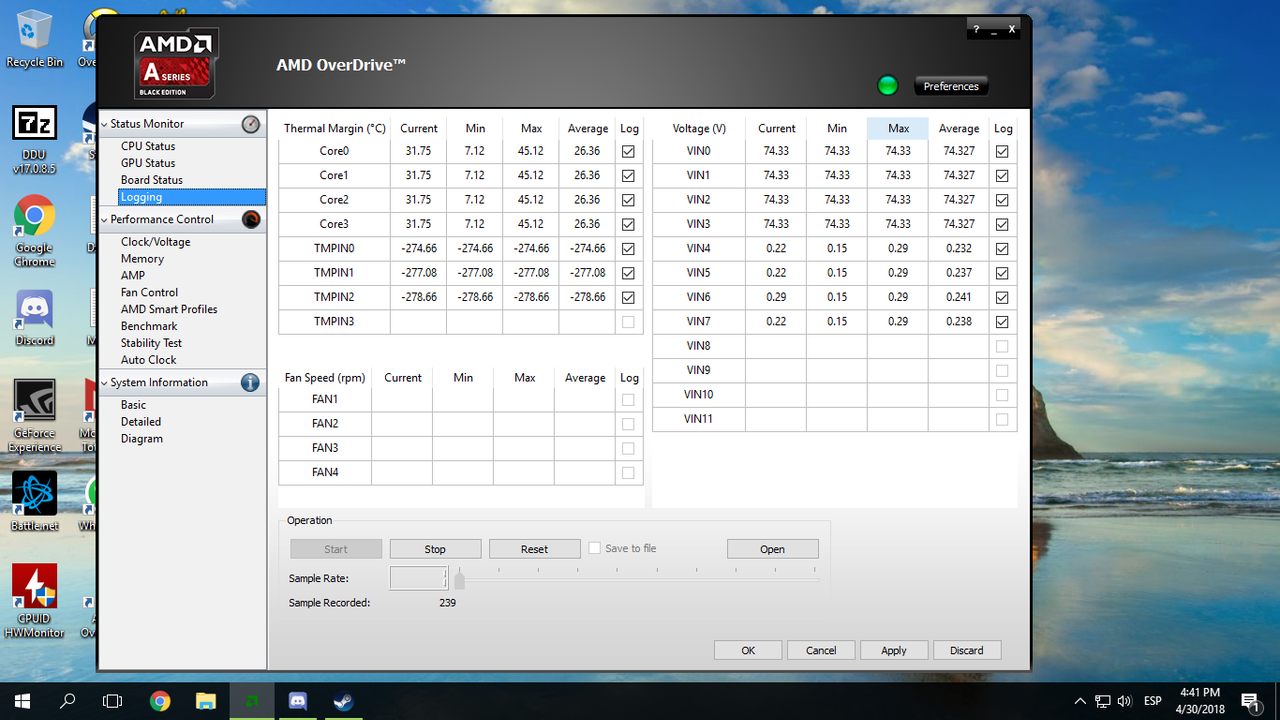Click the Stop logging button

tap(435, 549)
